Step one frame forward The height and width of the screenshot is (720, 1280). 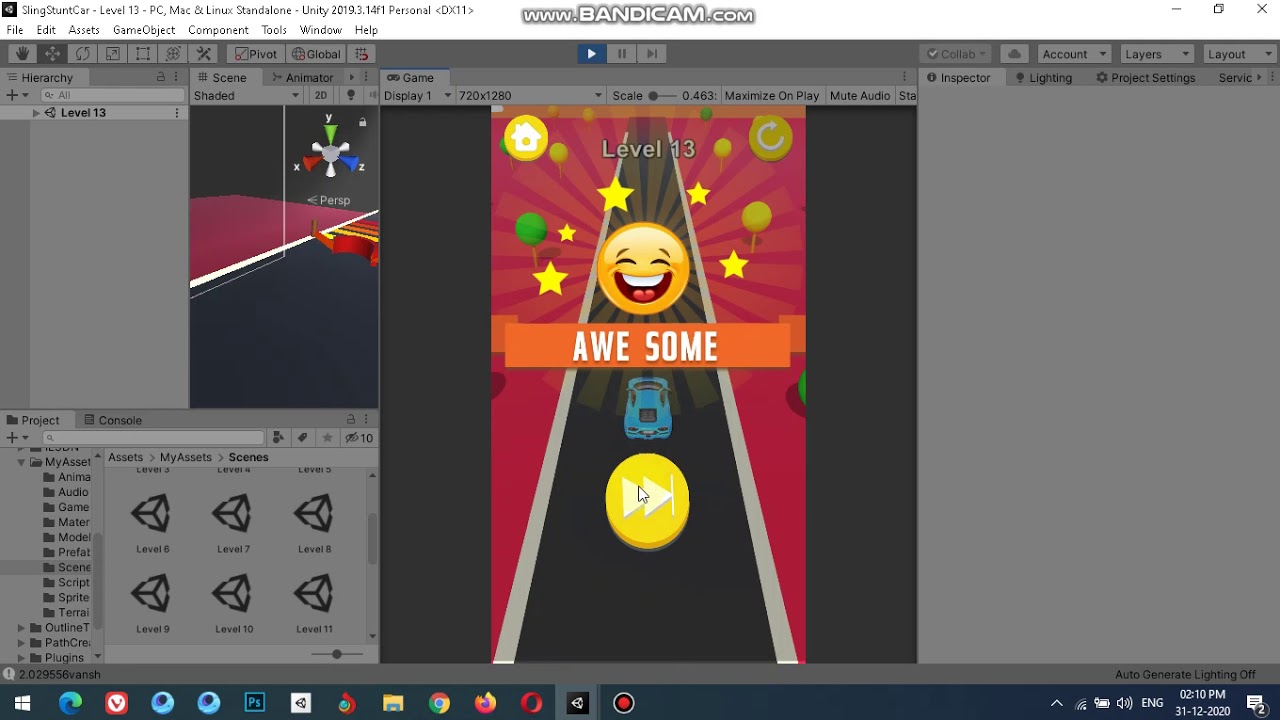(652, 54)
